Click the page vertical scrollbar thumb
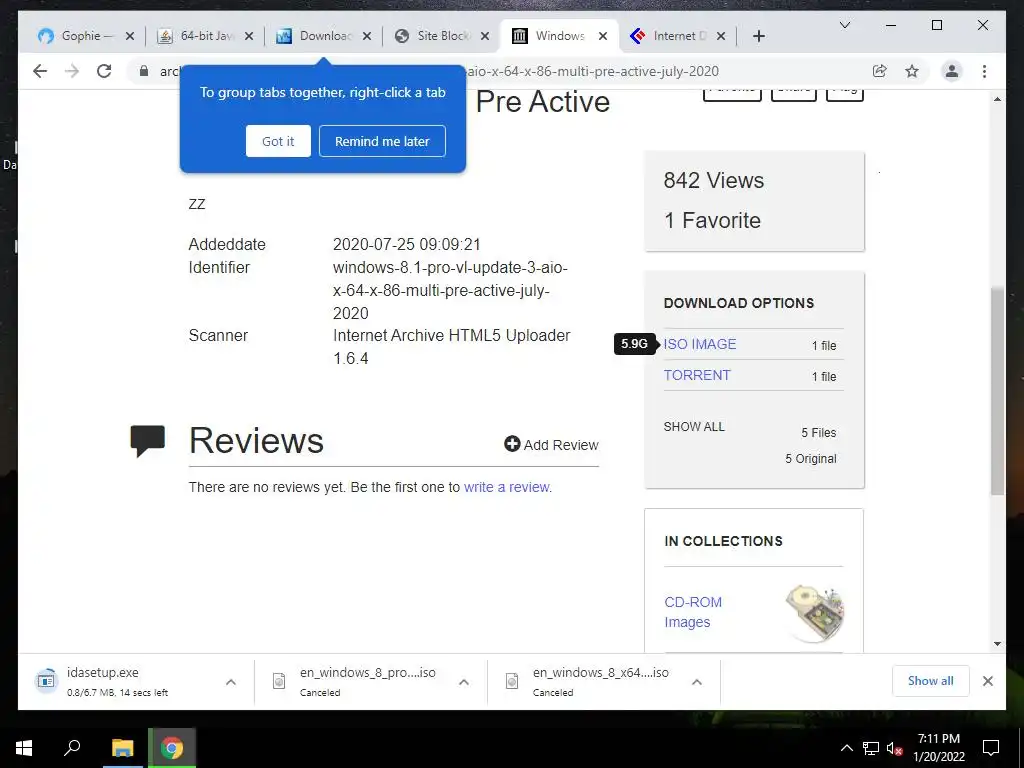The height and width of the screenshot is (768, 1024). [x=997, y=391]
